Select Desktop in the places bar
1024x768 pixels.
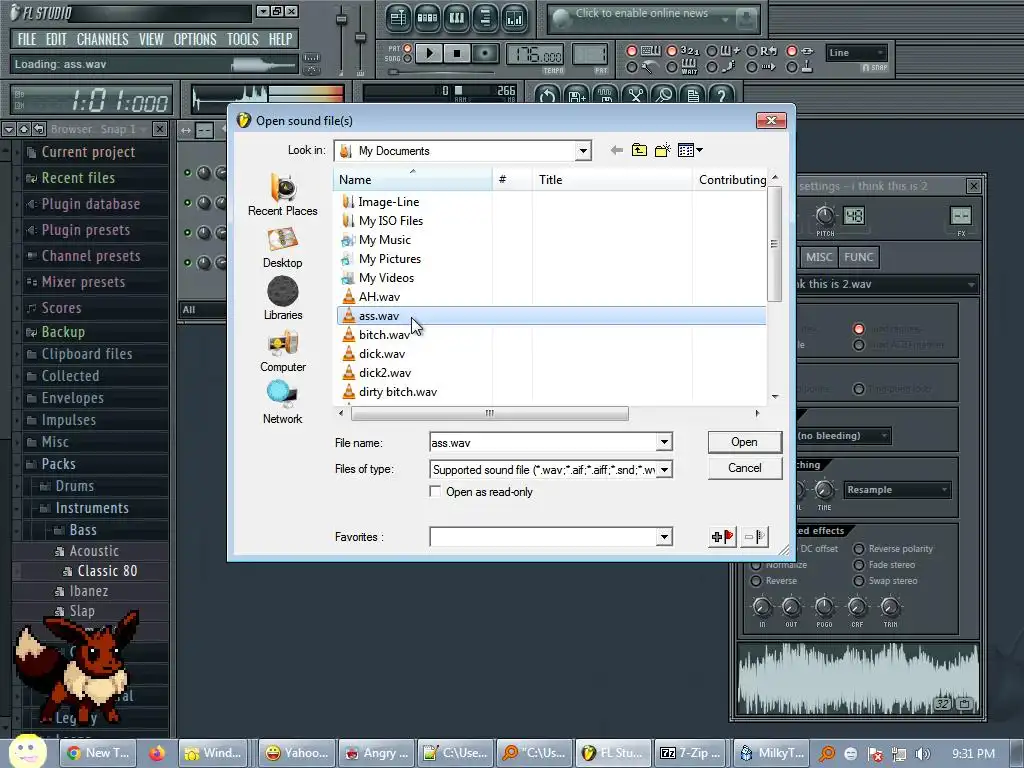coord(282,248)
